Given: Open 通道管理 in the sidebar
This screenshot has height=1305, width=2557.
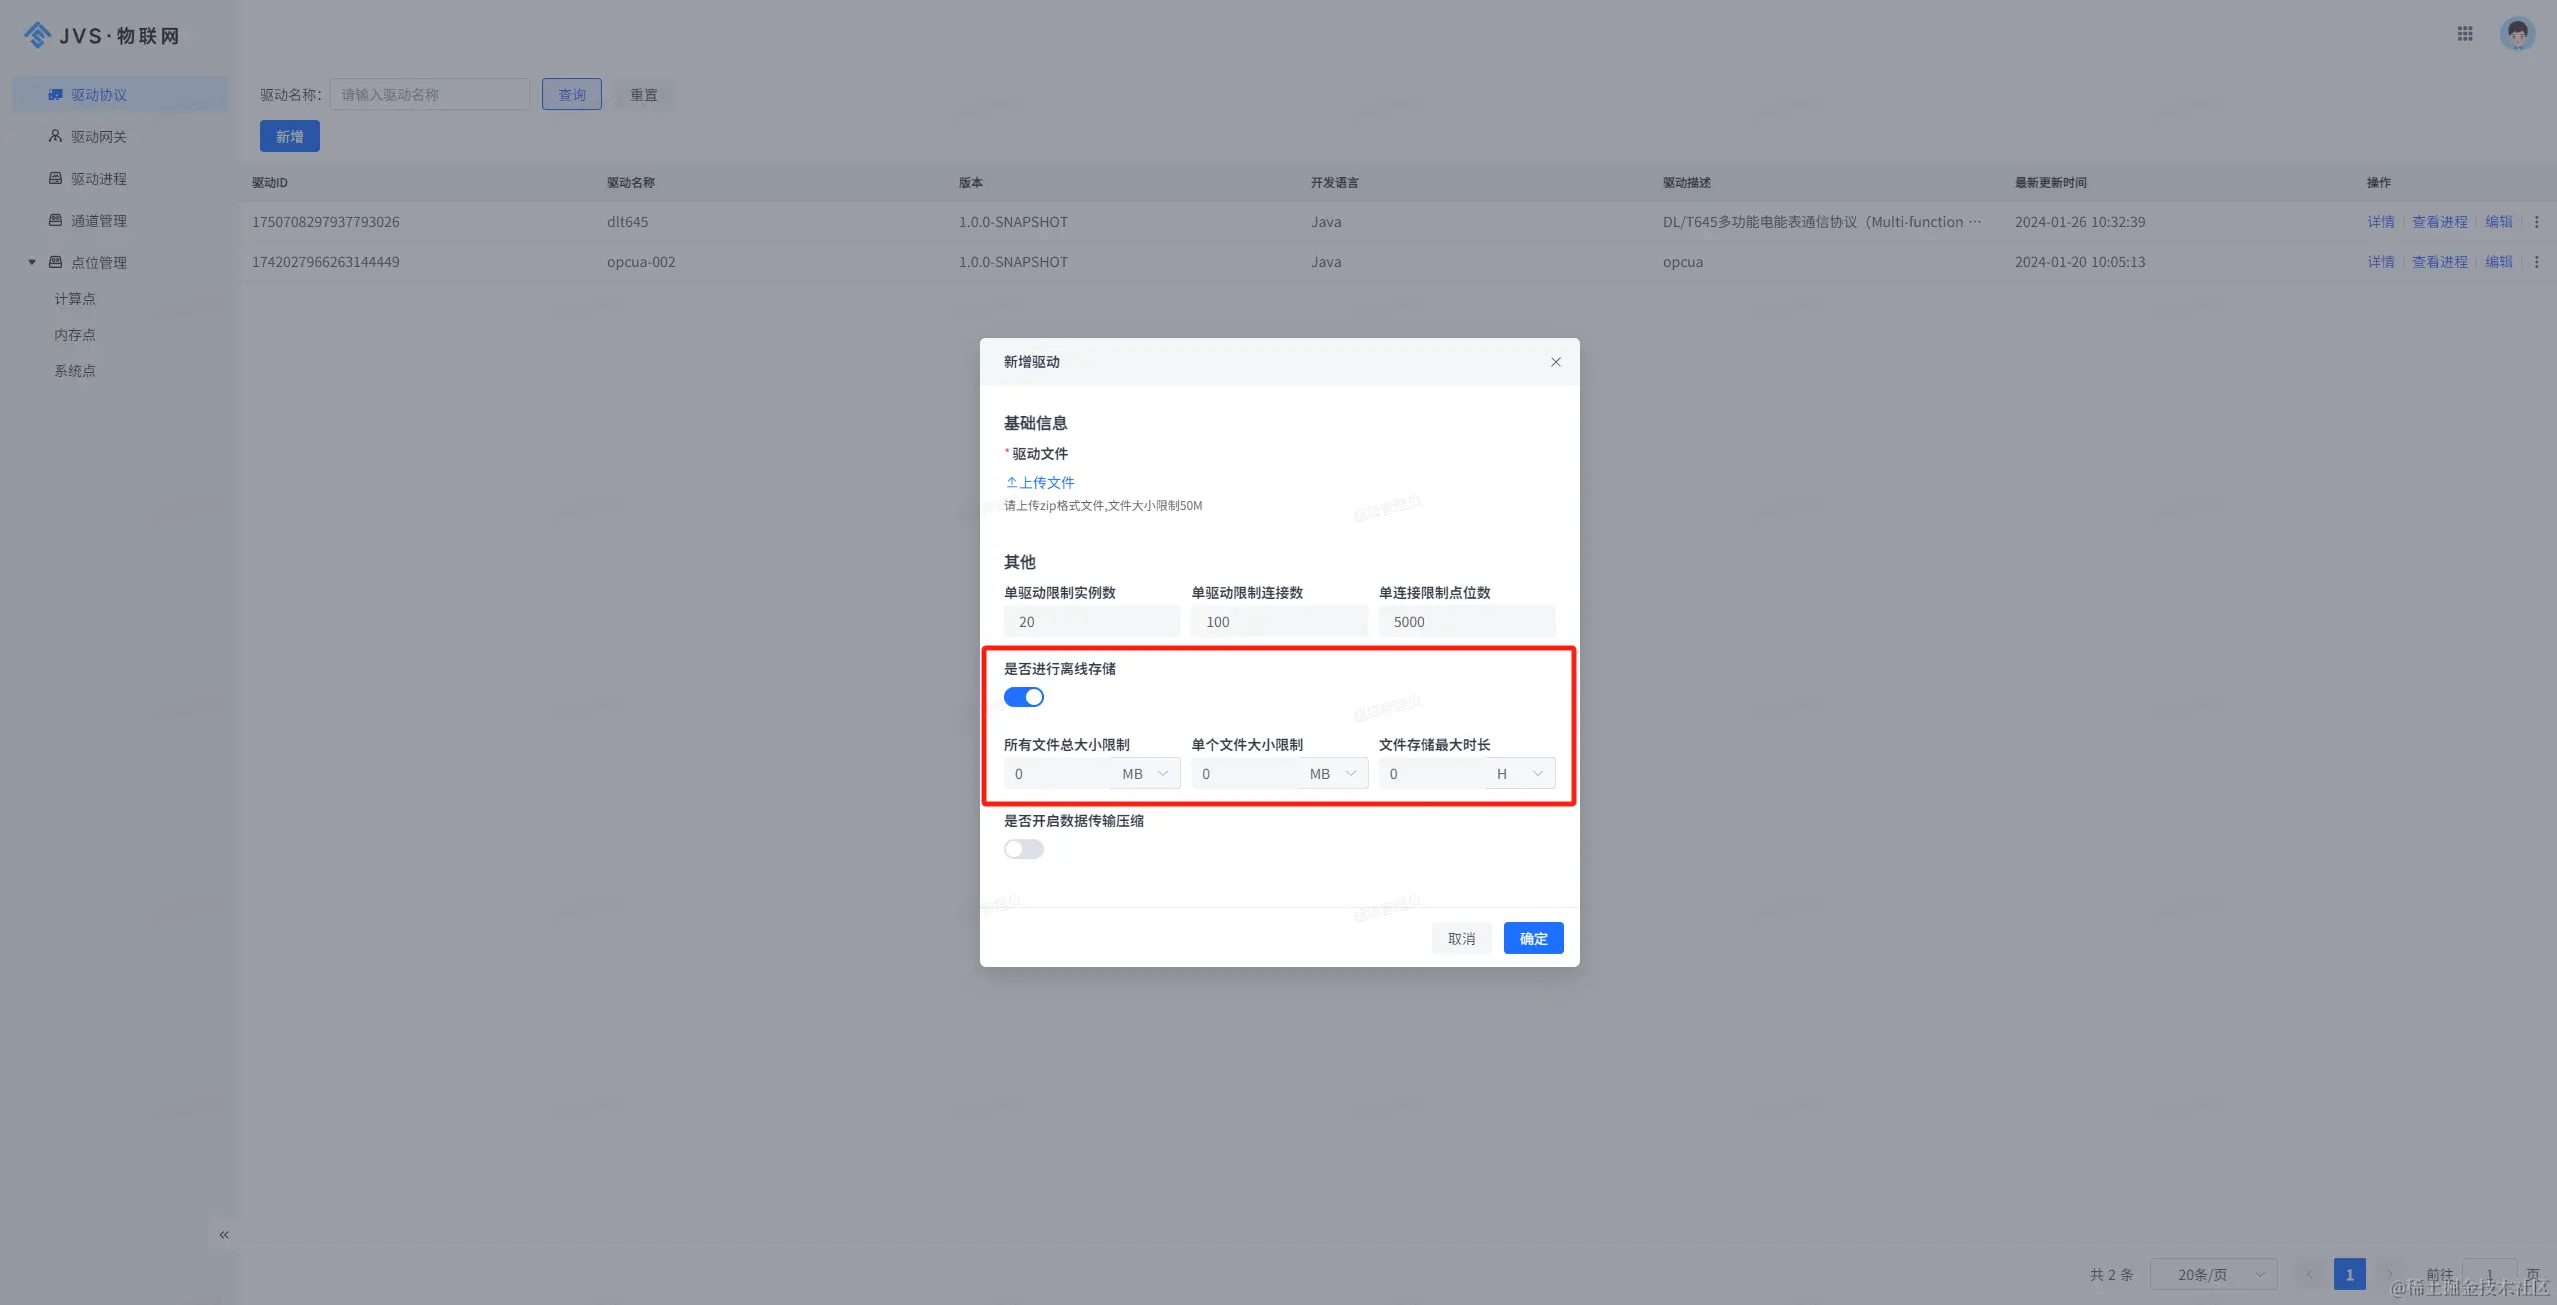Looking at the screenshot, I should pos(98,221).
